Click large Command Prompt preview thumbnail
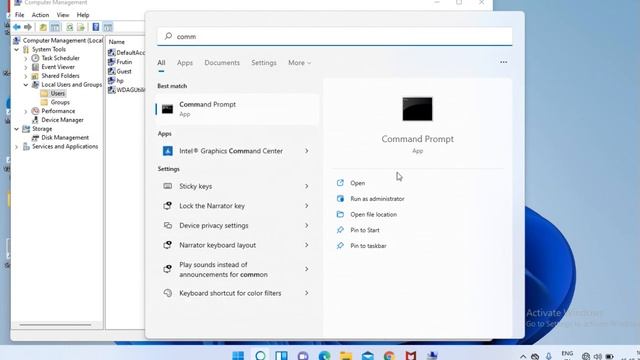Viewport: 640px width, 360px height. [x=417, y=109]
